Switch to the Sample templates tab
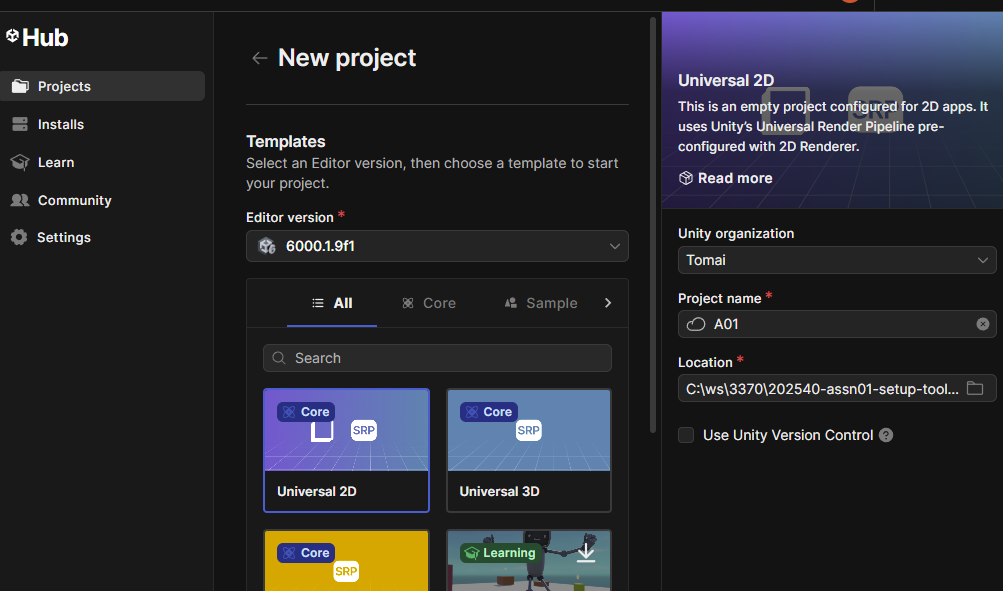 [541, 303]
